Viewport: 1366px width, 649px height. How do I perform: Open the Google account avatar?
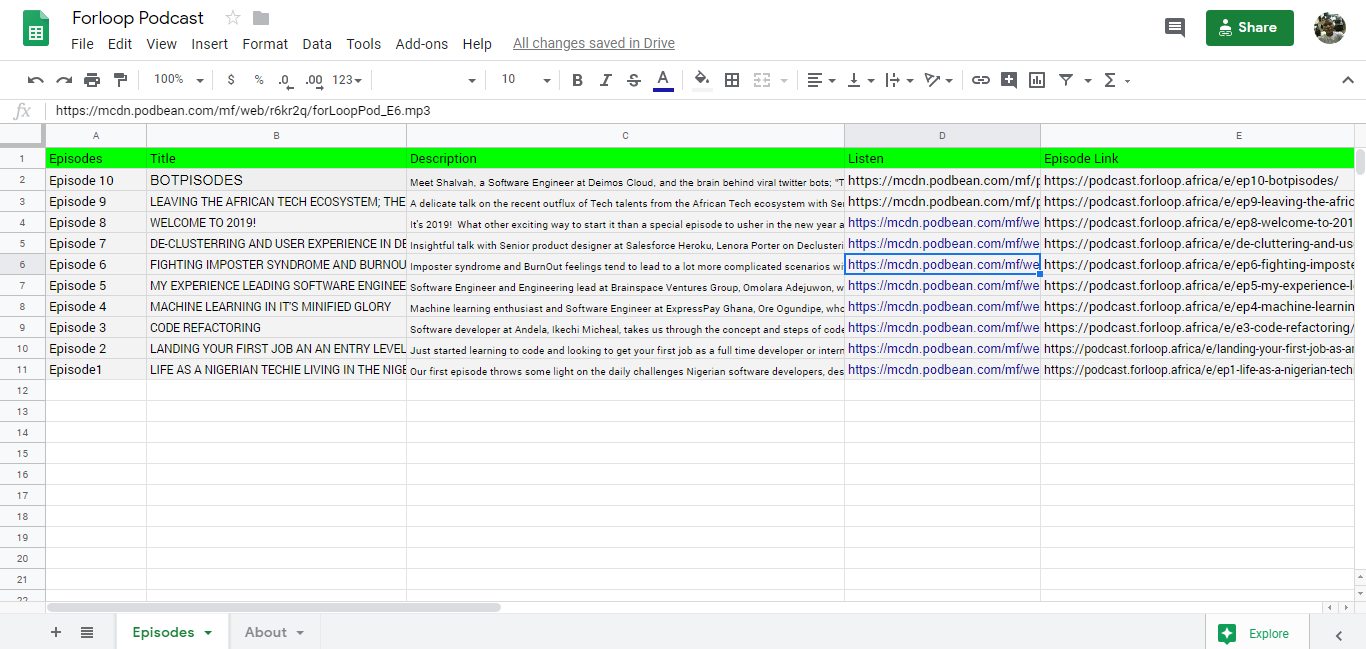1330,28
